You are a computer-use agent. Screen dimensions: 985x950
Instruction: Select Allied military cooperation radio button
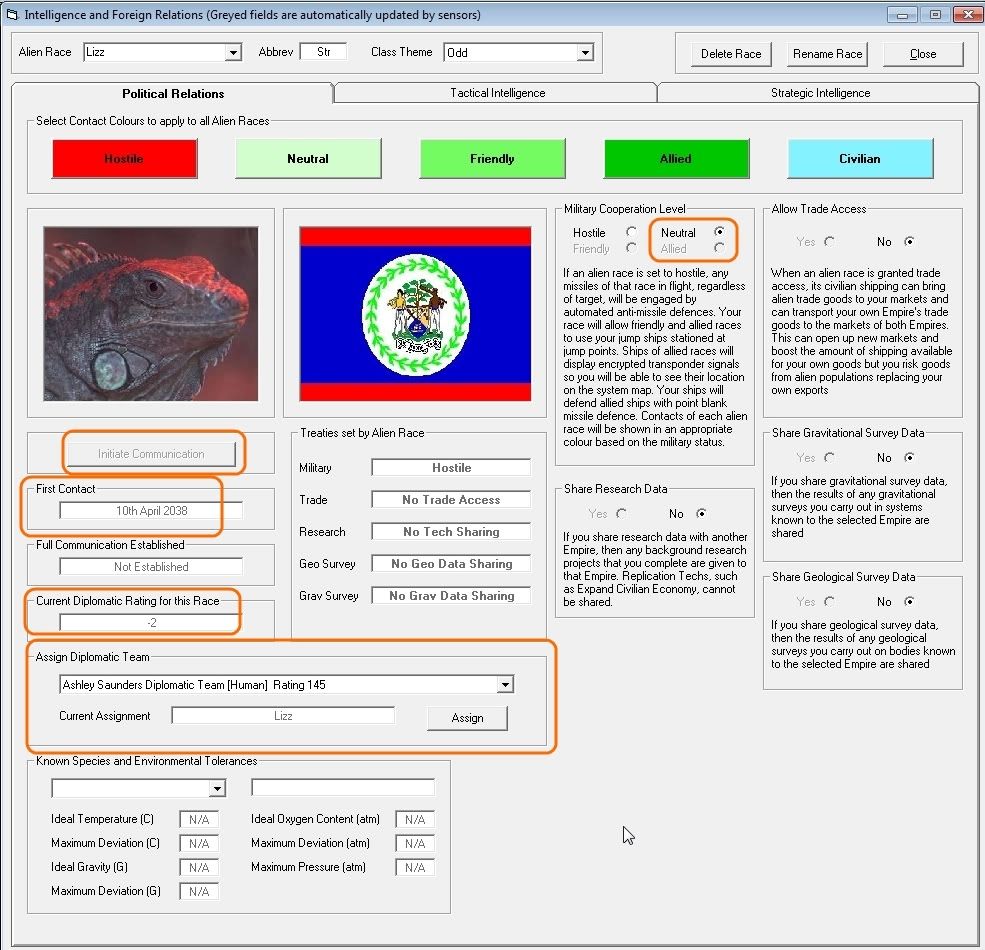tap(719, 248)
